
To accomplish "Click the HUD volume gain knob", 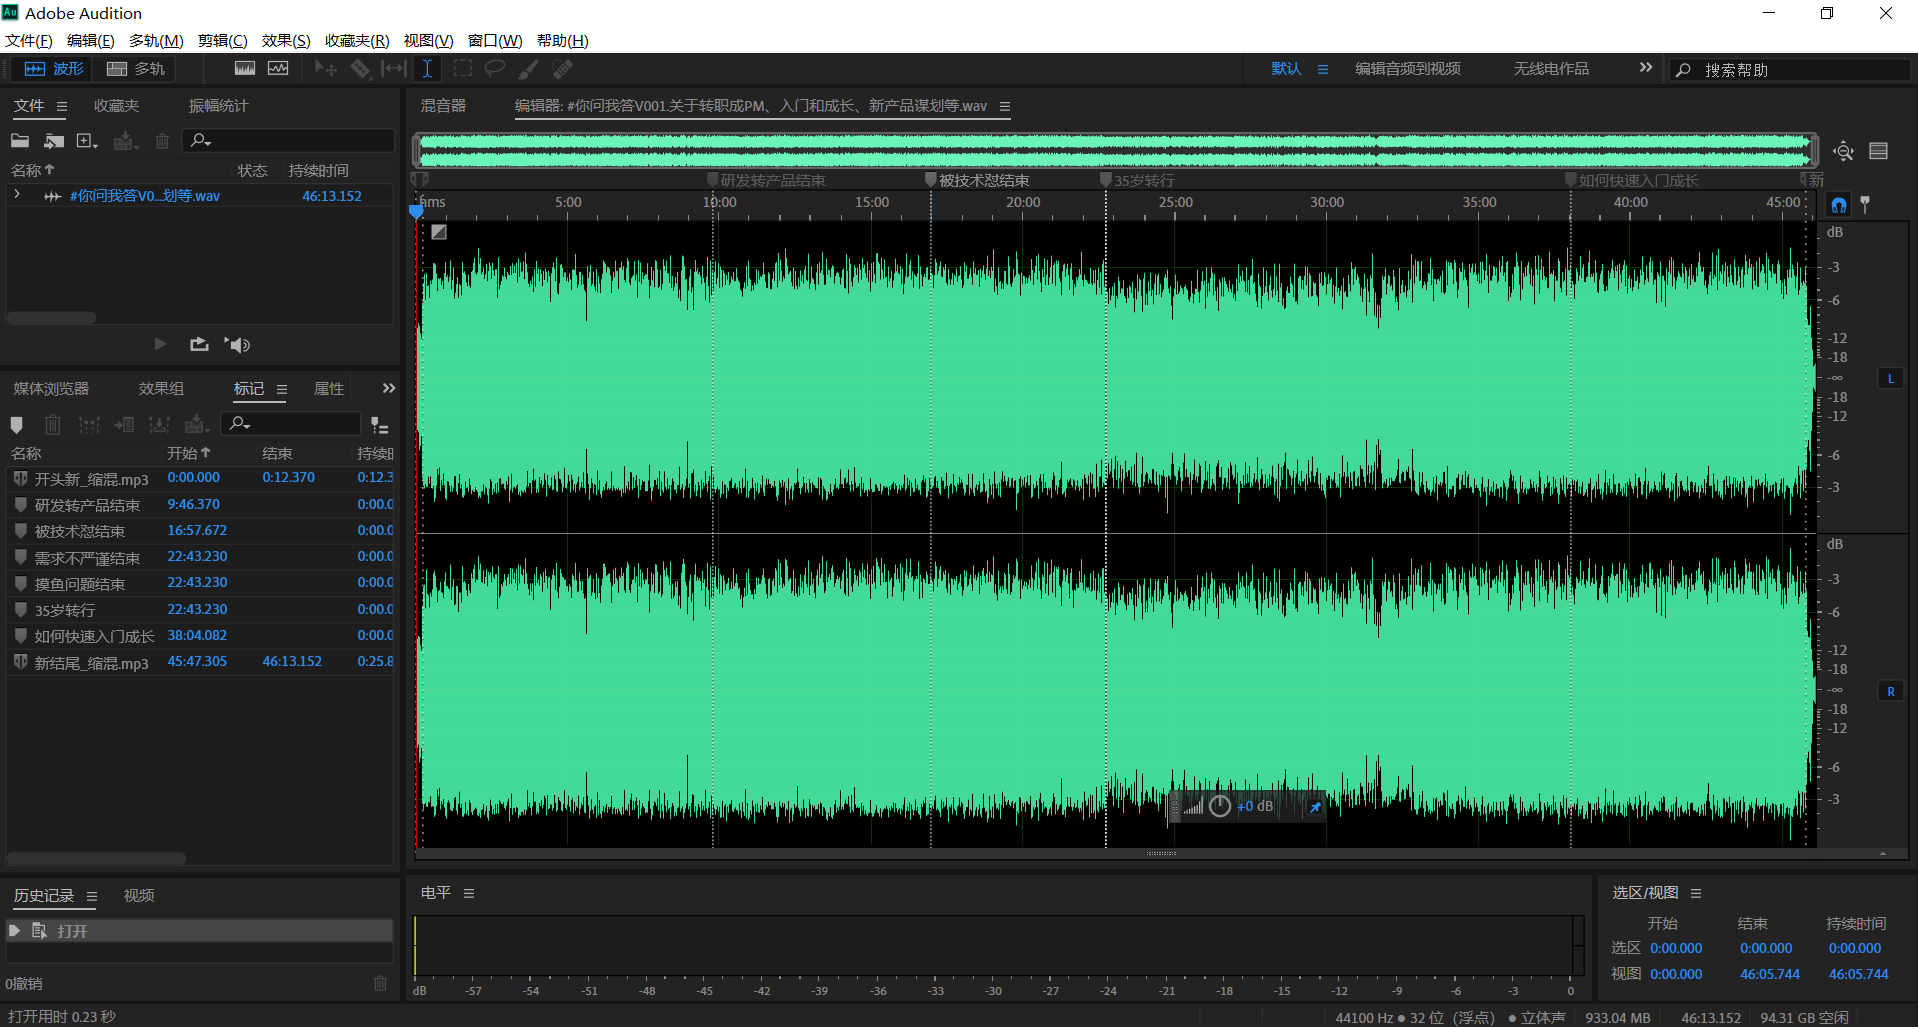I will tap(1219, 806).
